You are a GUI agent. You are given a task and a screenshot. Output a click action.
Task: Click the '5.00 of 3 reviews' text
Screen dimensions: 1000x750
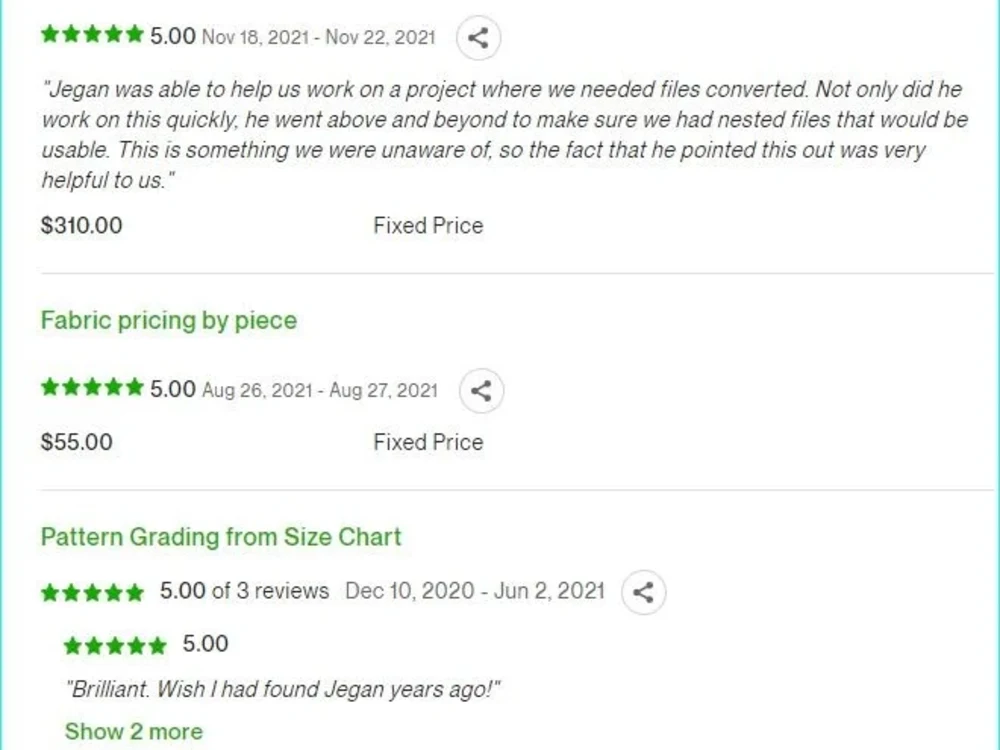pos(244,591)
